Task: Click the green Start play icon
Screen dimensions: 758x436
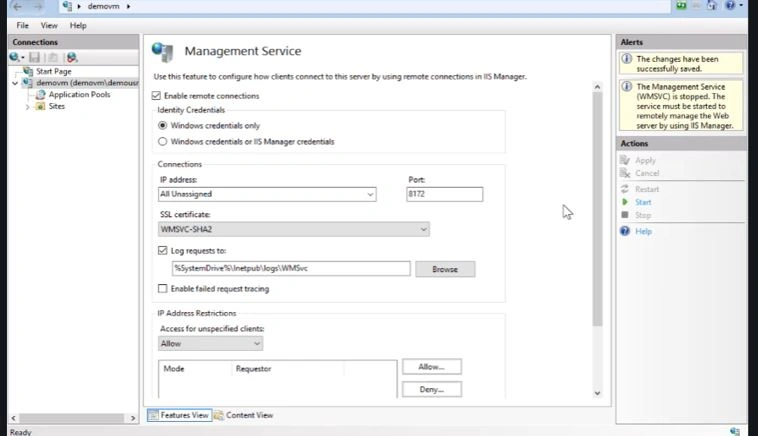Action: click(625, 202)
